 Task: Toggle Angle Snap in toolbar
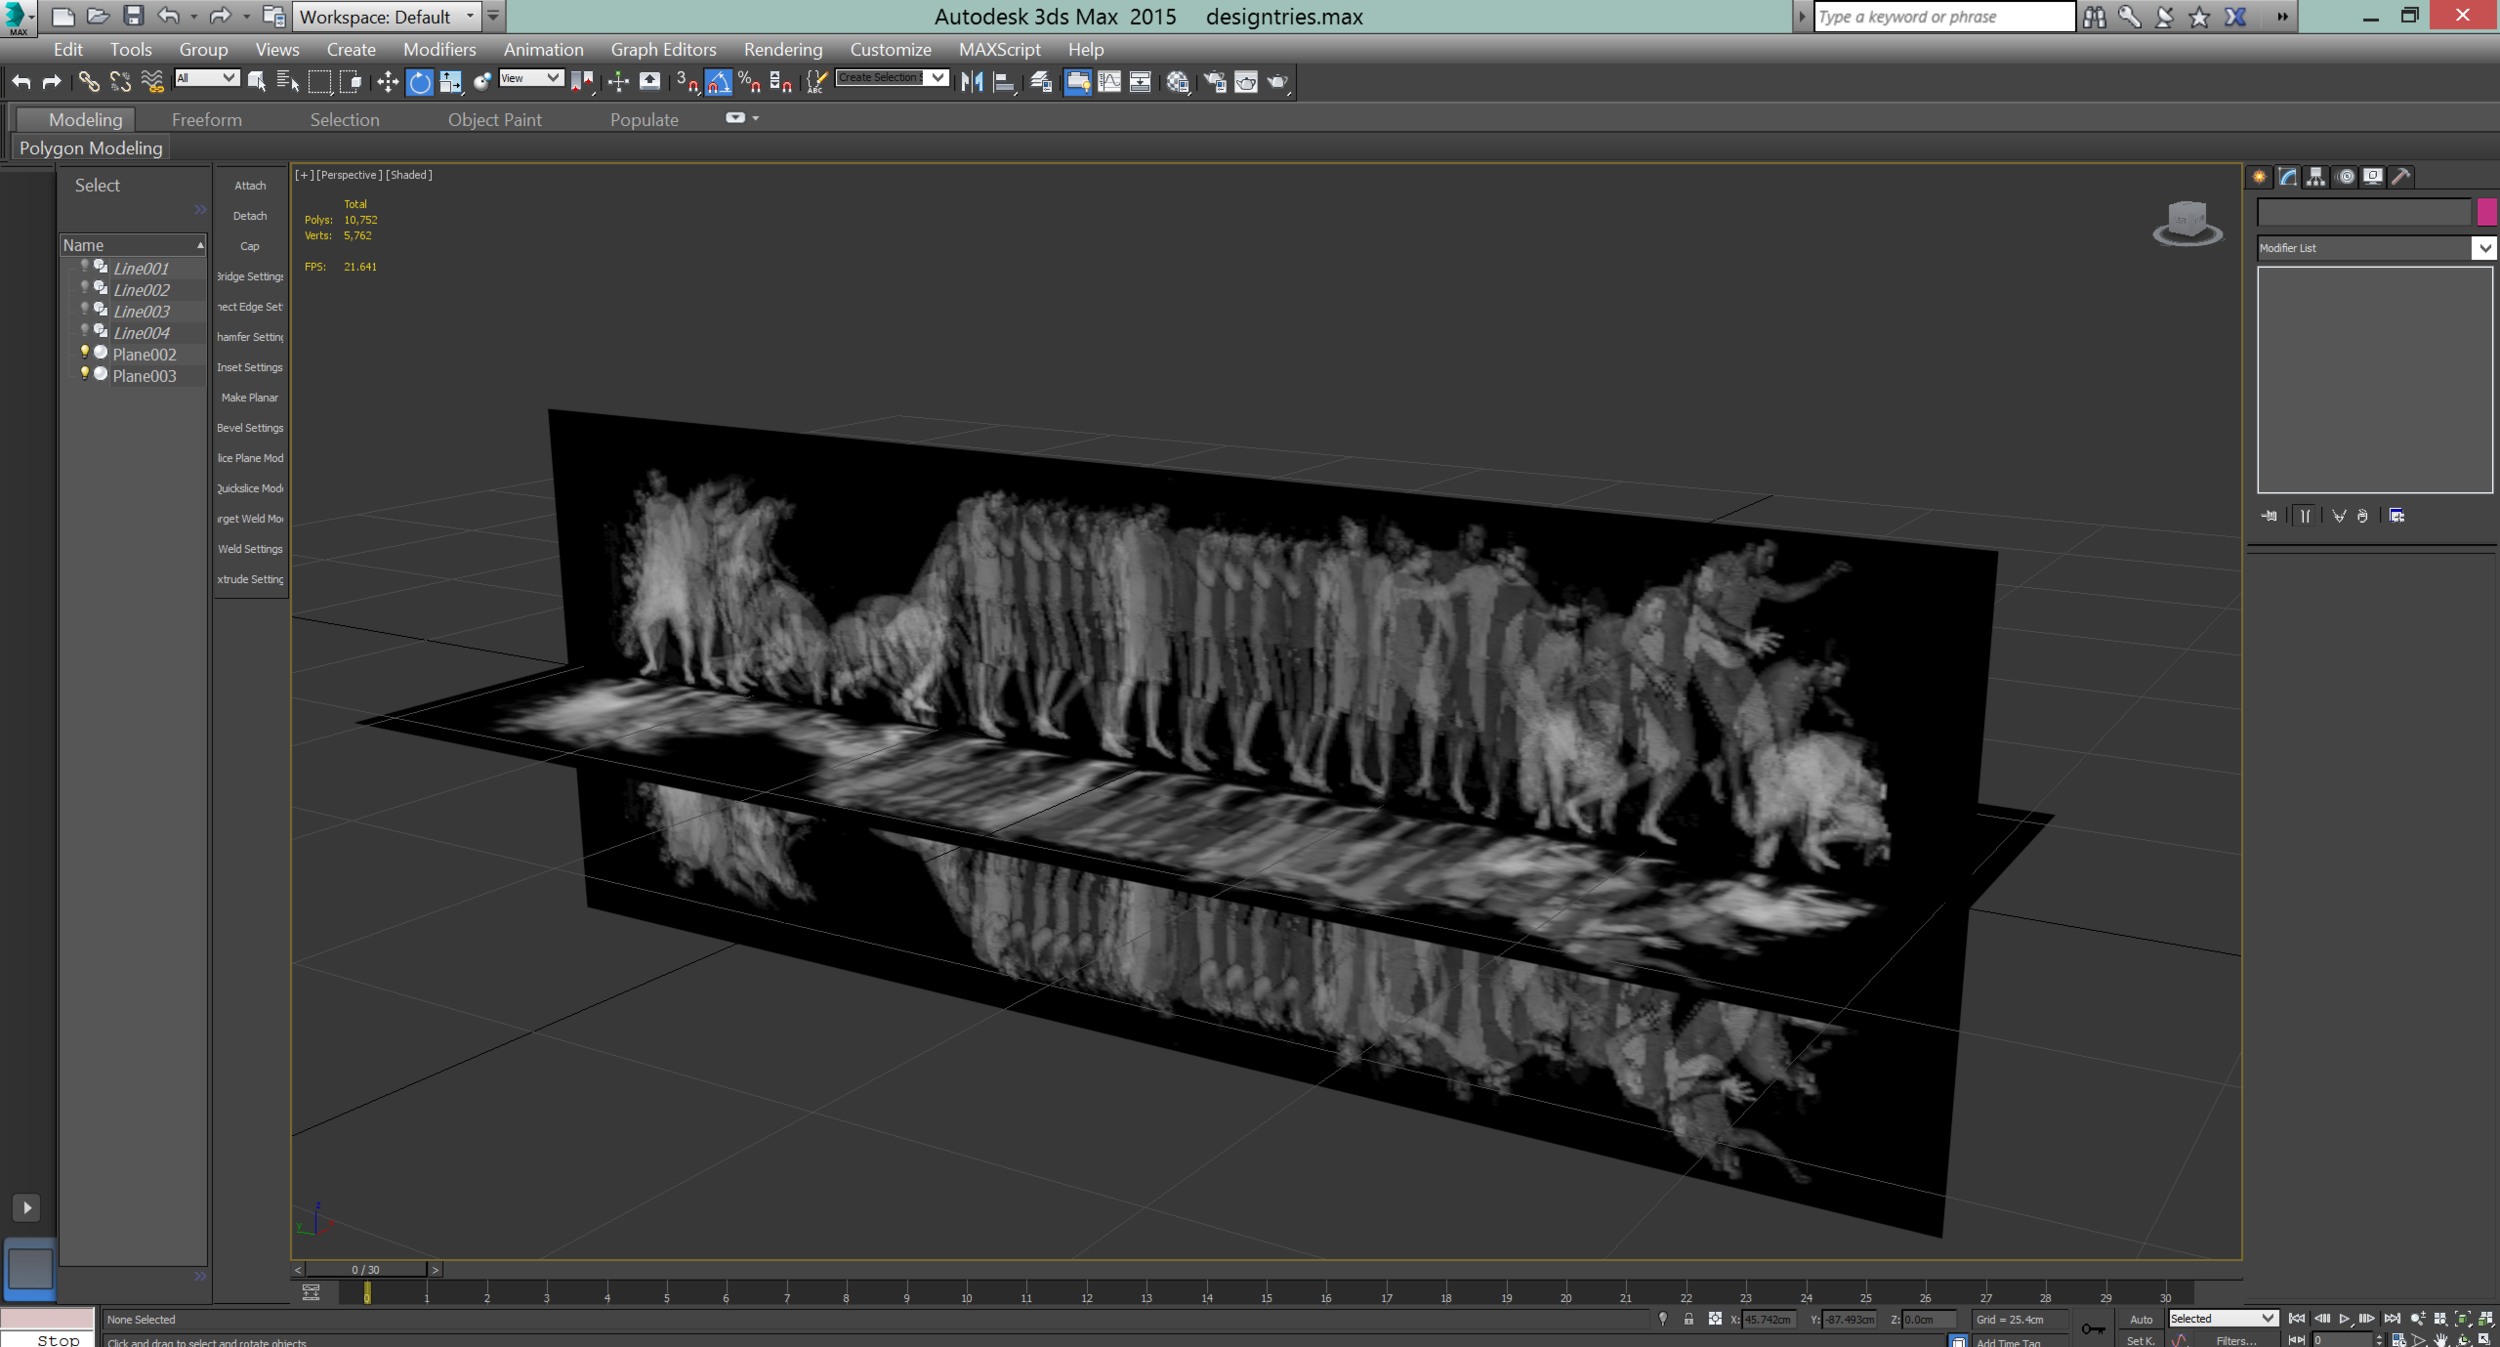point(718,82)
